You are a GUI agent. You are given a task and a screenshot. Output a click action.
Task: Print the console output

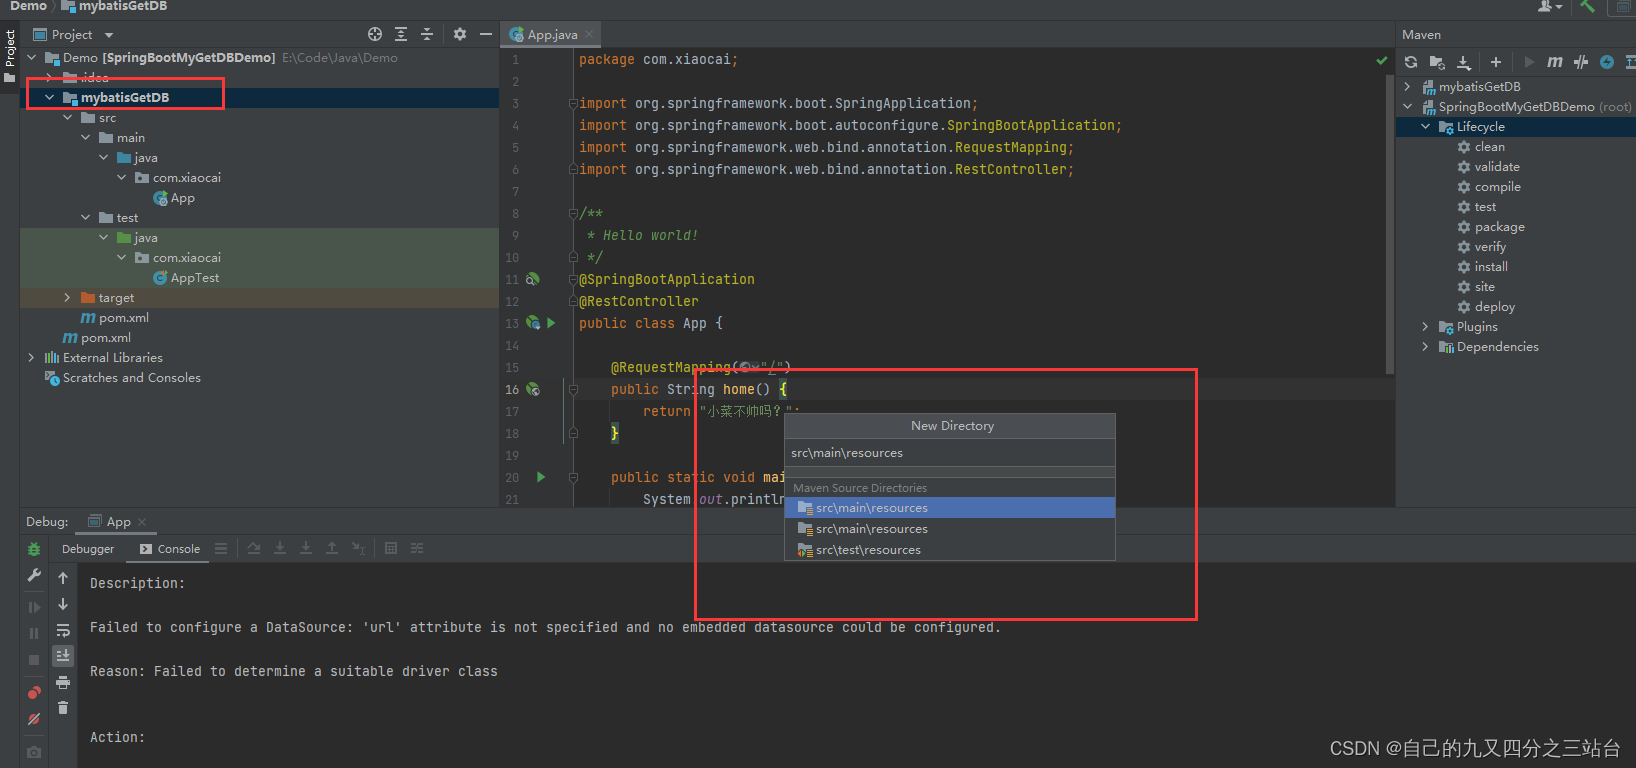tap(63, 682)
